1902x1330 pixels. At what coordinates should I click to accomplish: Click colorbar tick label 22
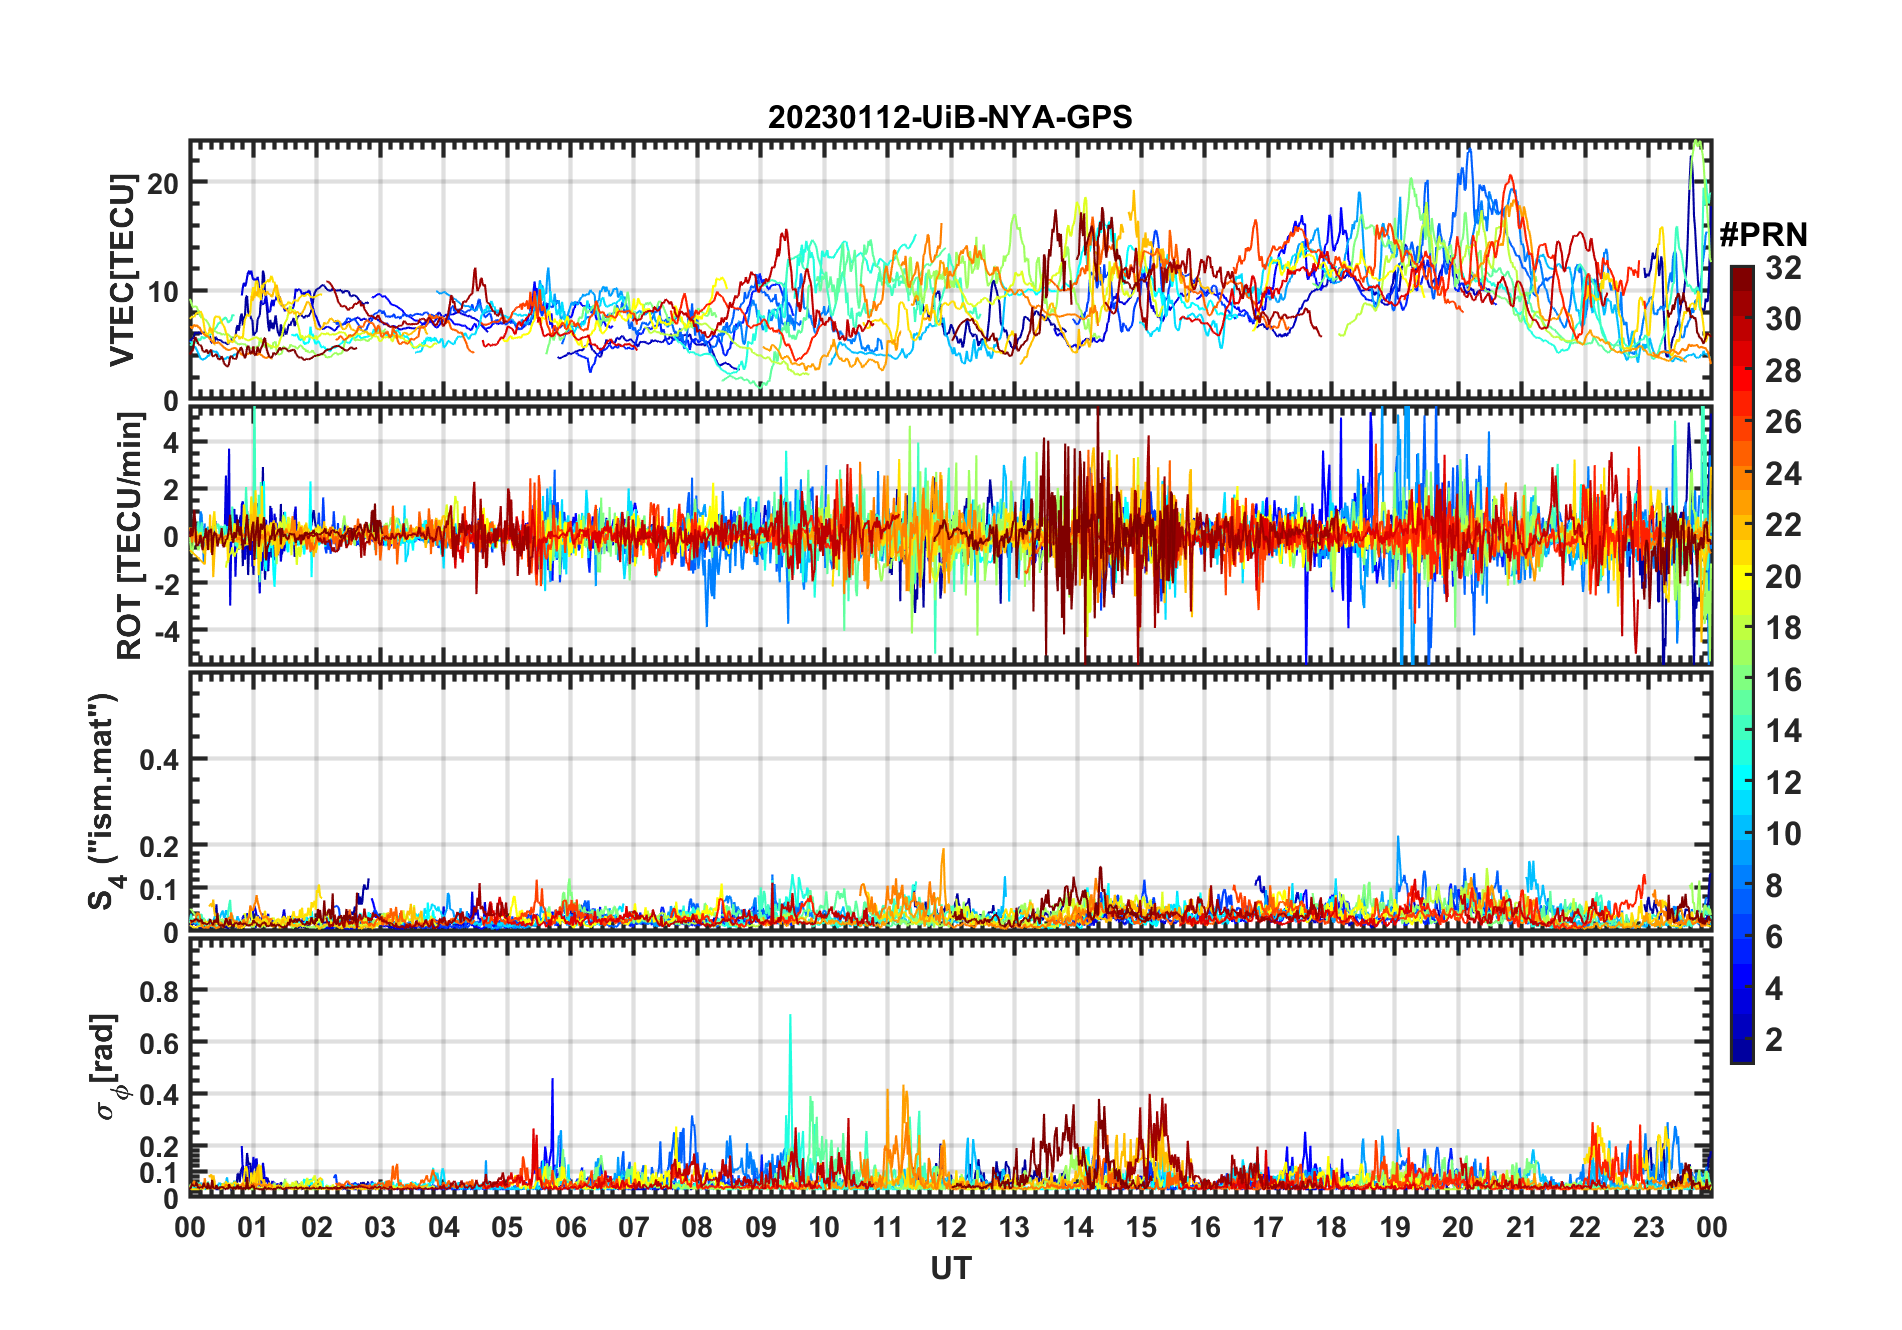point(1783,525)
